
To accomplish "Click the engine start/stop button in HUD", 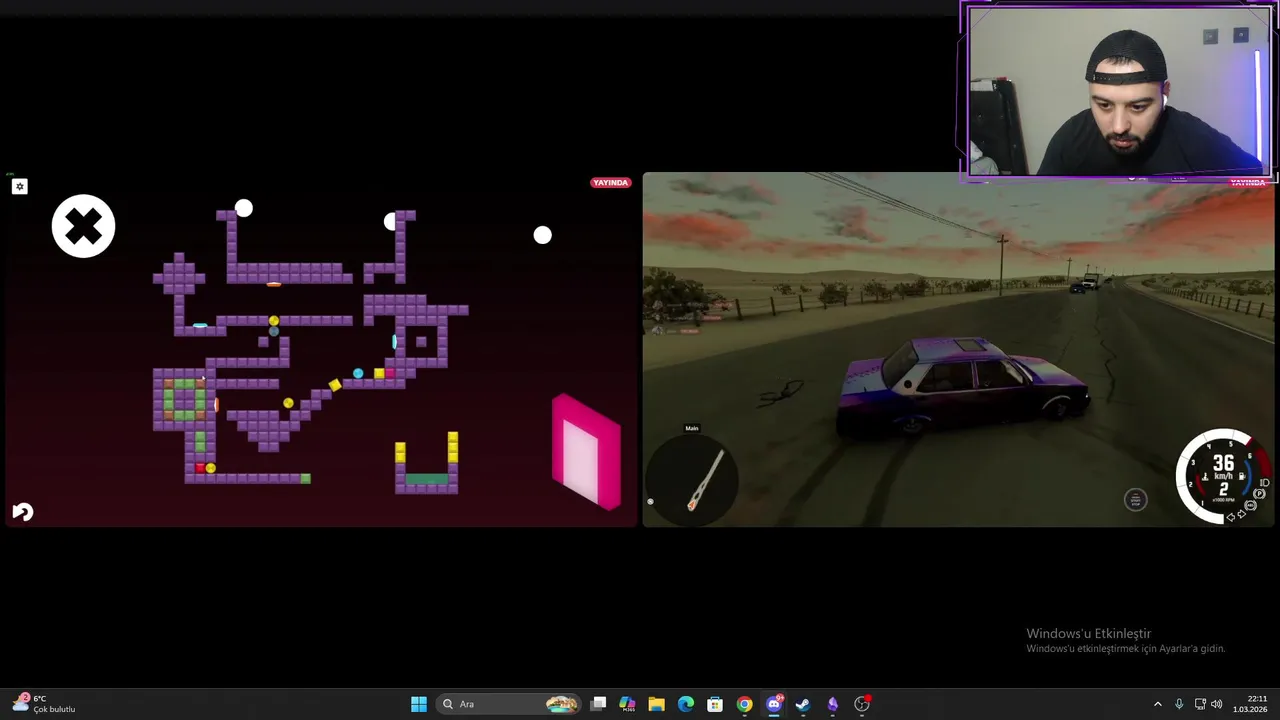I will point(1135,500).
